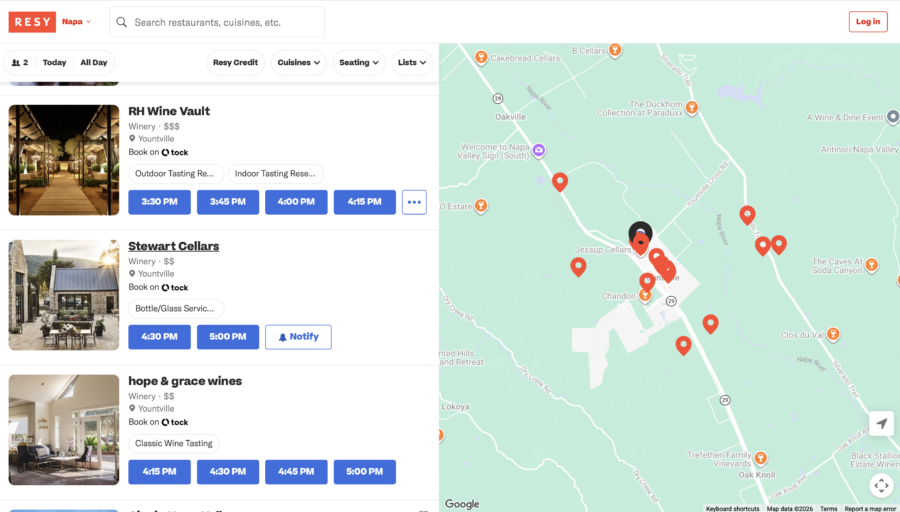Open the All Day time selector
Viewport: 900px width, 512px height.
pos(94,63)
